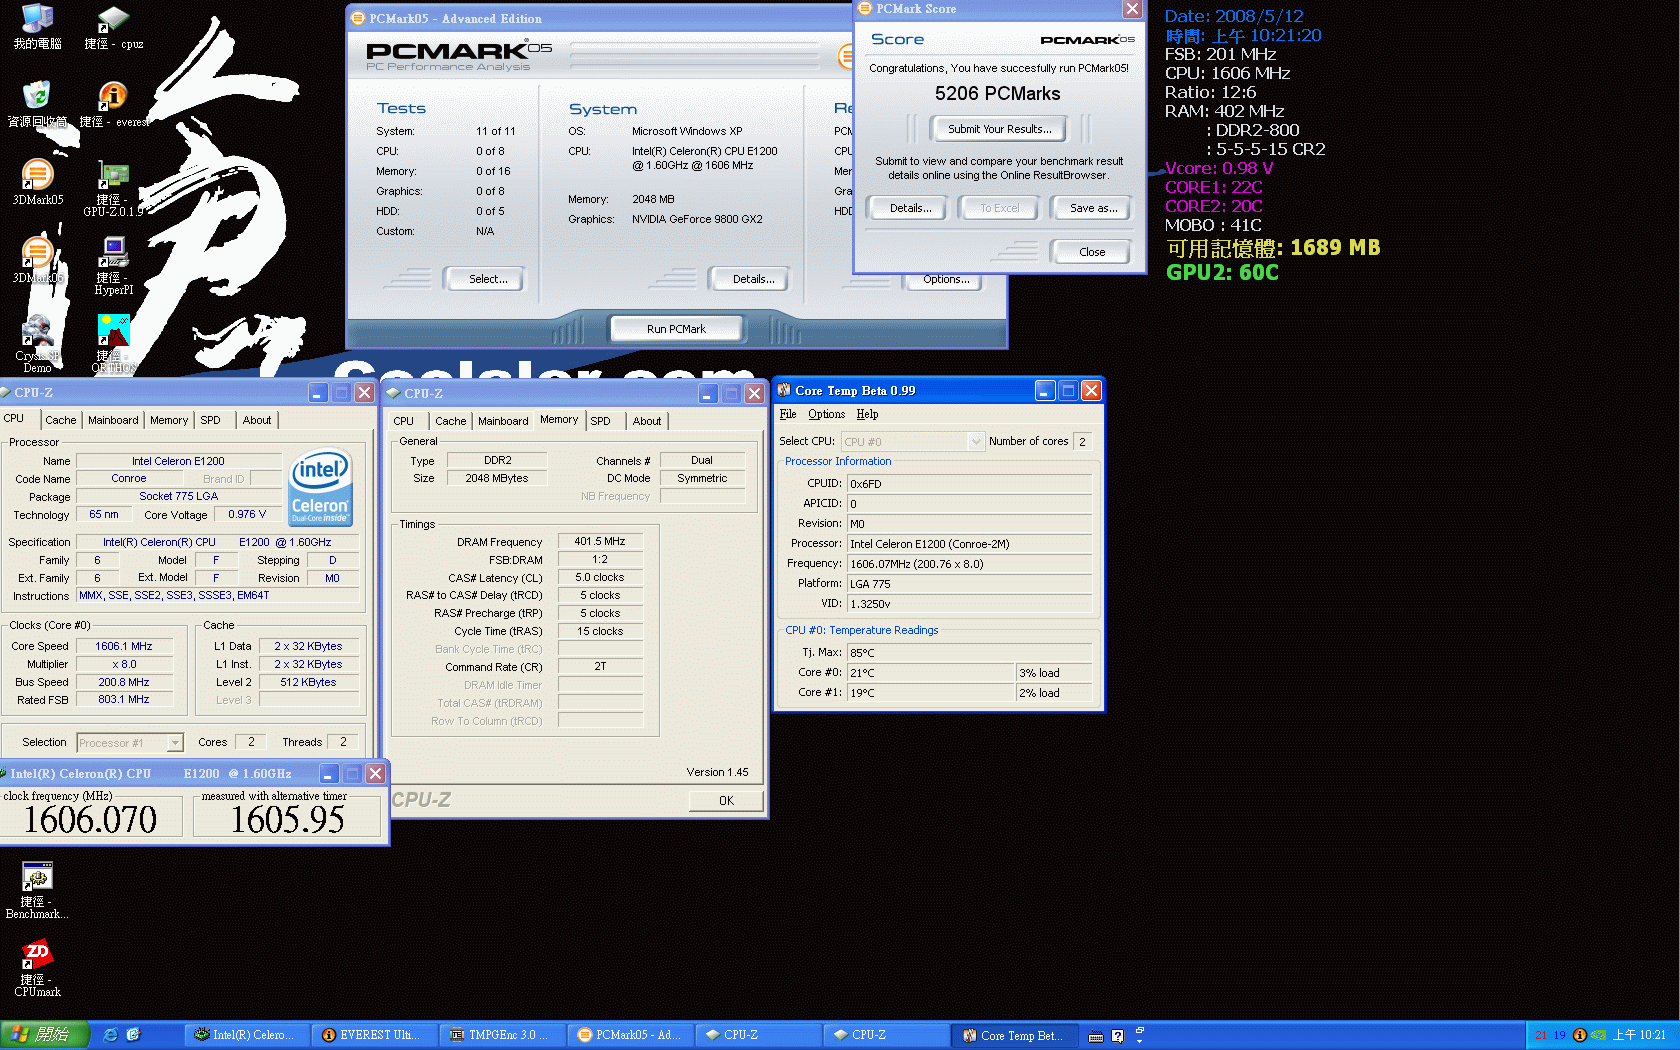Viewport: 1680px width, 1050px height.
Task: Open the Processor #1 selection dropdown in CPU-Z
Action: point(175,743)
